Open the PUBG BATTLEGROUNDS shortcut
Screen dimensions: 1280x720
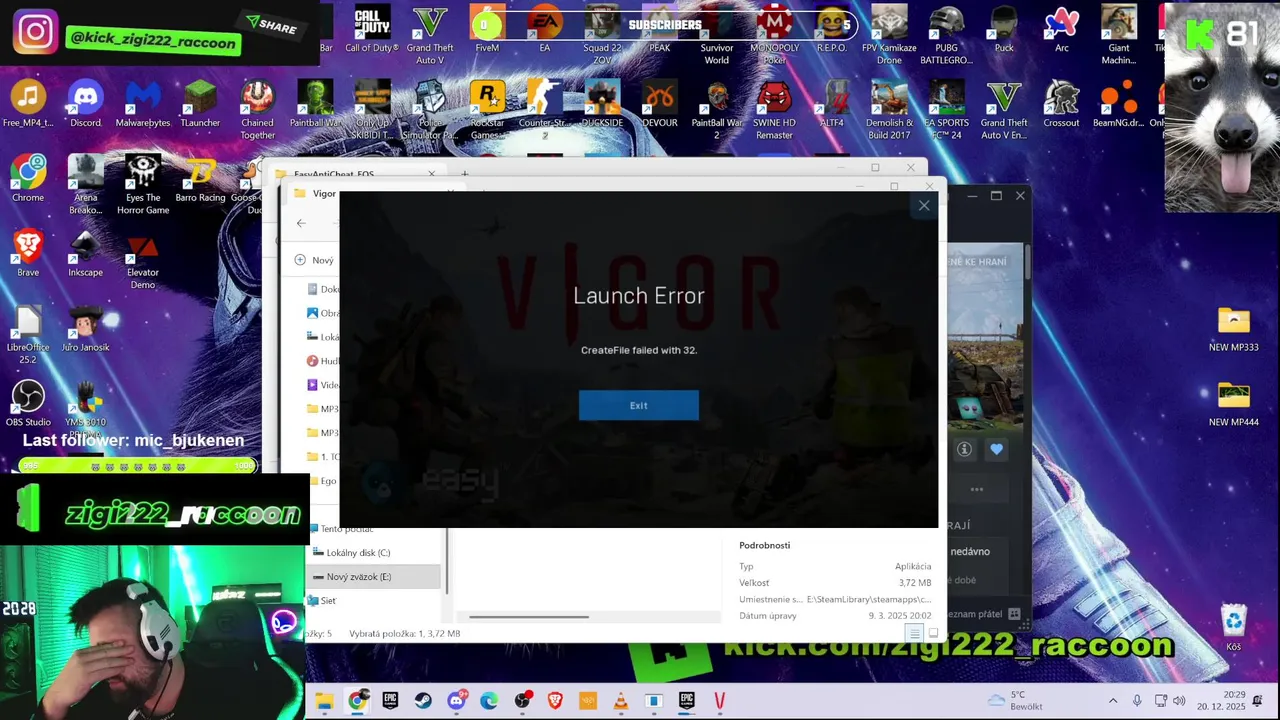tap(946, 36)
